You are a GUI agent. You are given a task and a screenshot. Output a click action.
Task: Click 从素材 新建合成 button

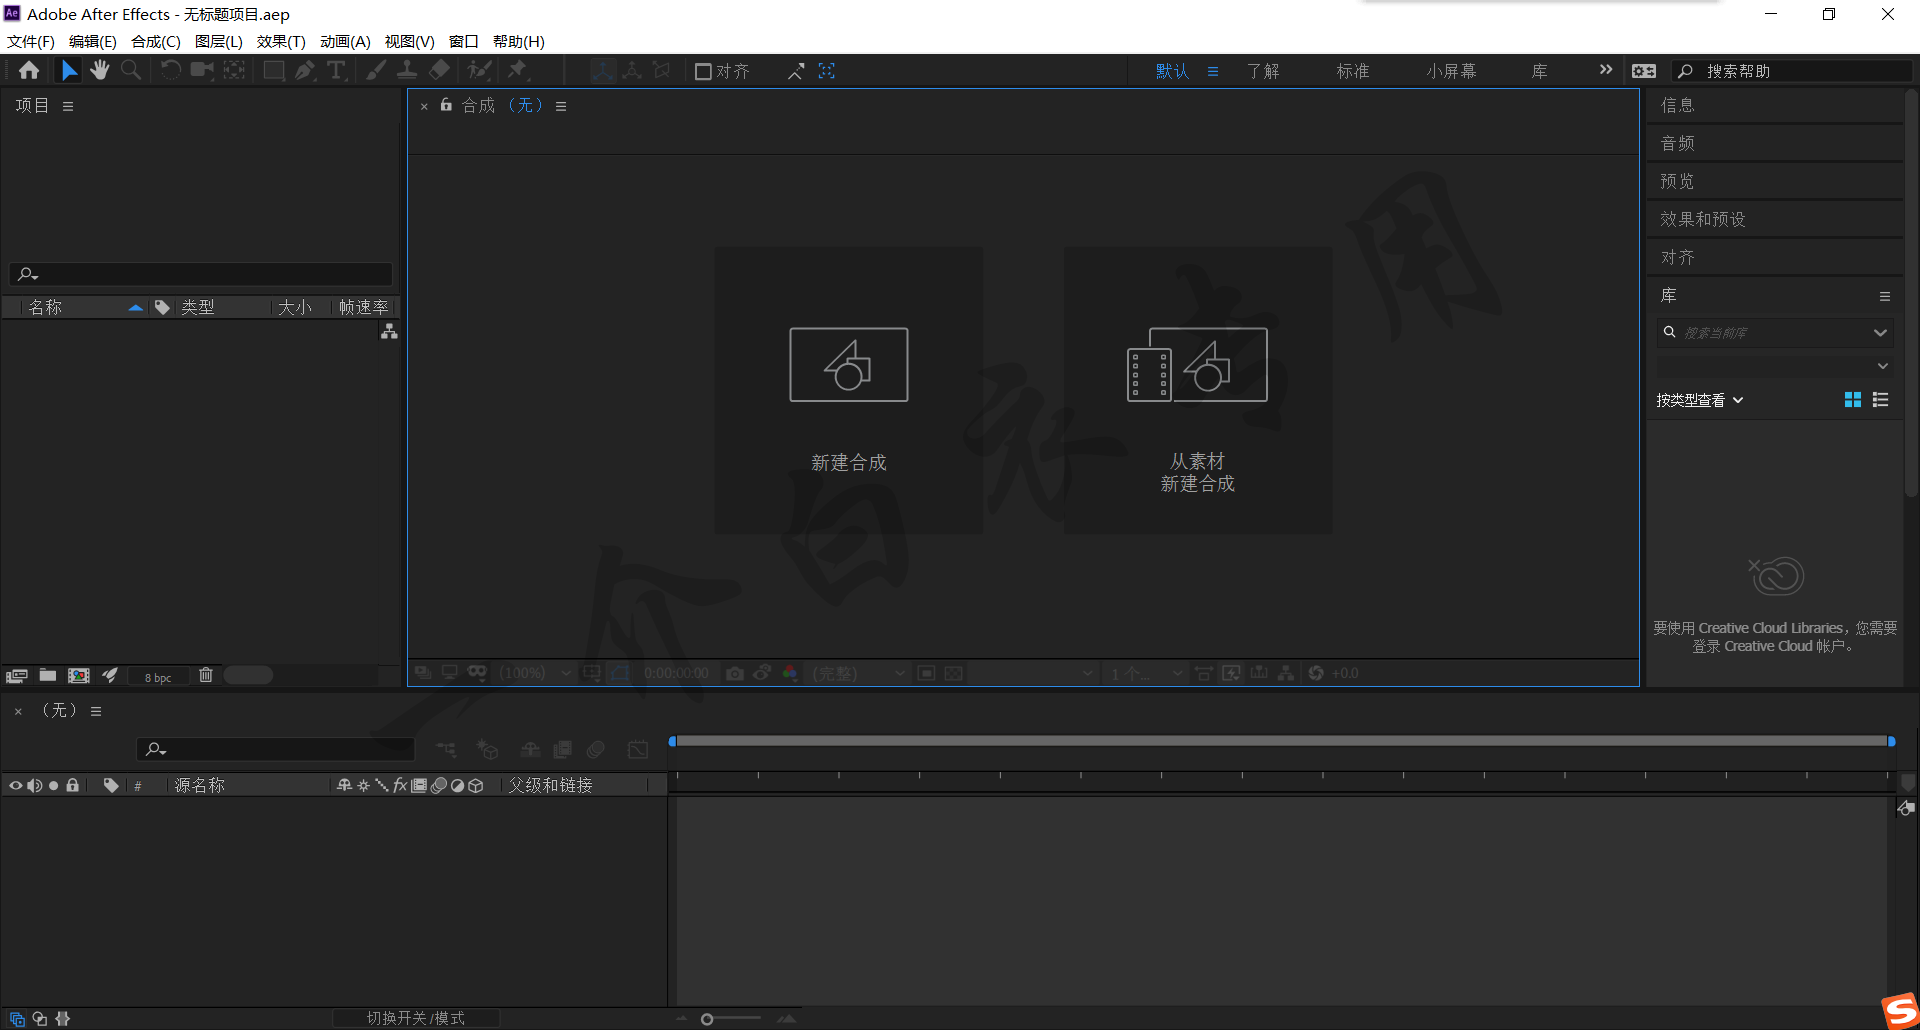coord(1197,390)
